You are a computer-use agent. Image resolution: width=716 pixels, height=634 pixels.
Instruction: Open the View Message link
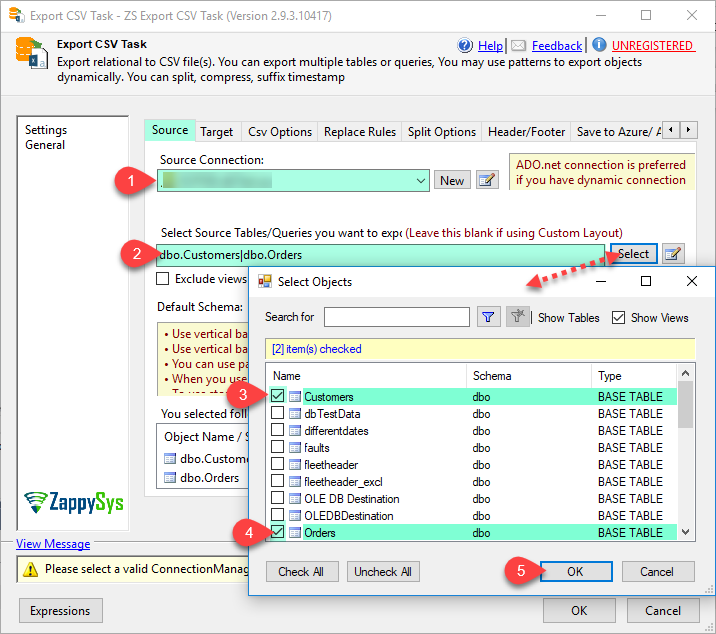tap(53, 544)
